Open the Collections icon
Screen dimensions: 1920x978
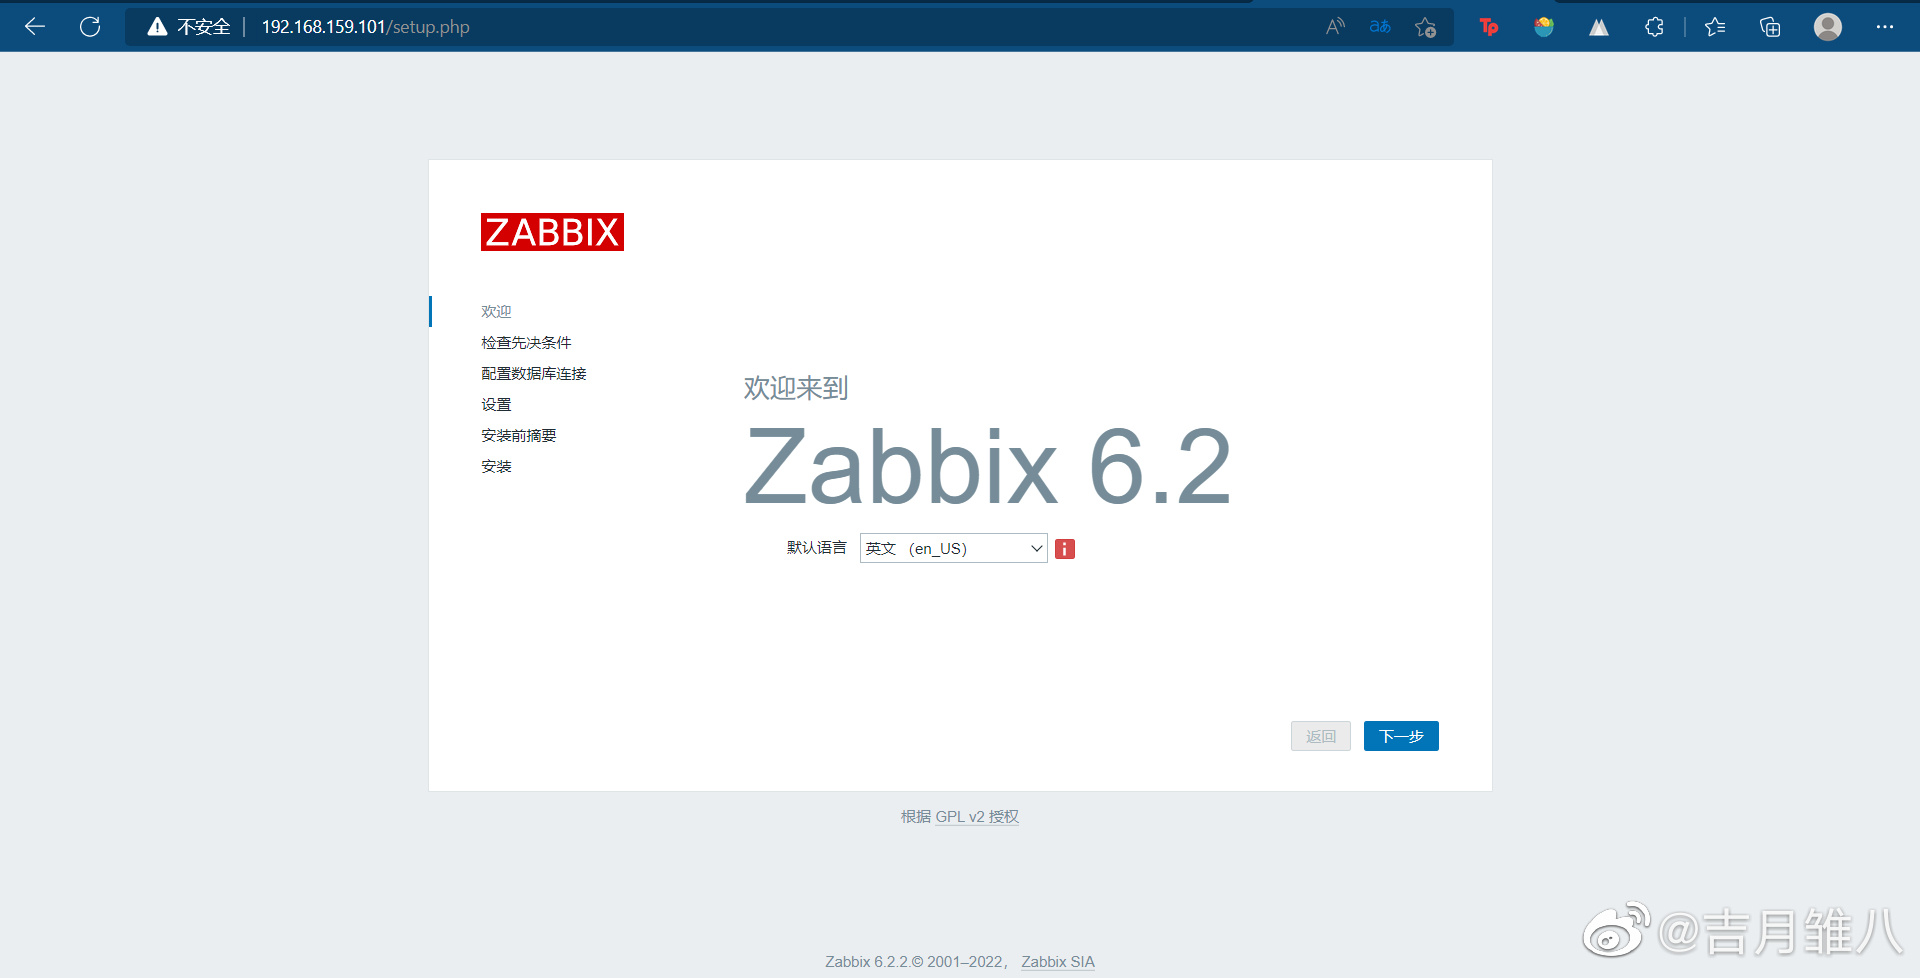click(x=1770, y=27)
